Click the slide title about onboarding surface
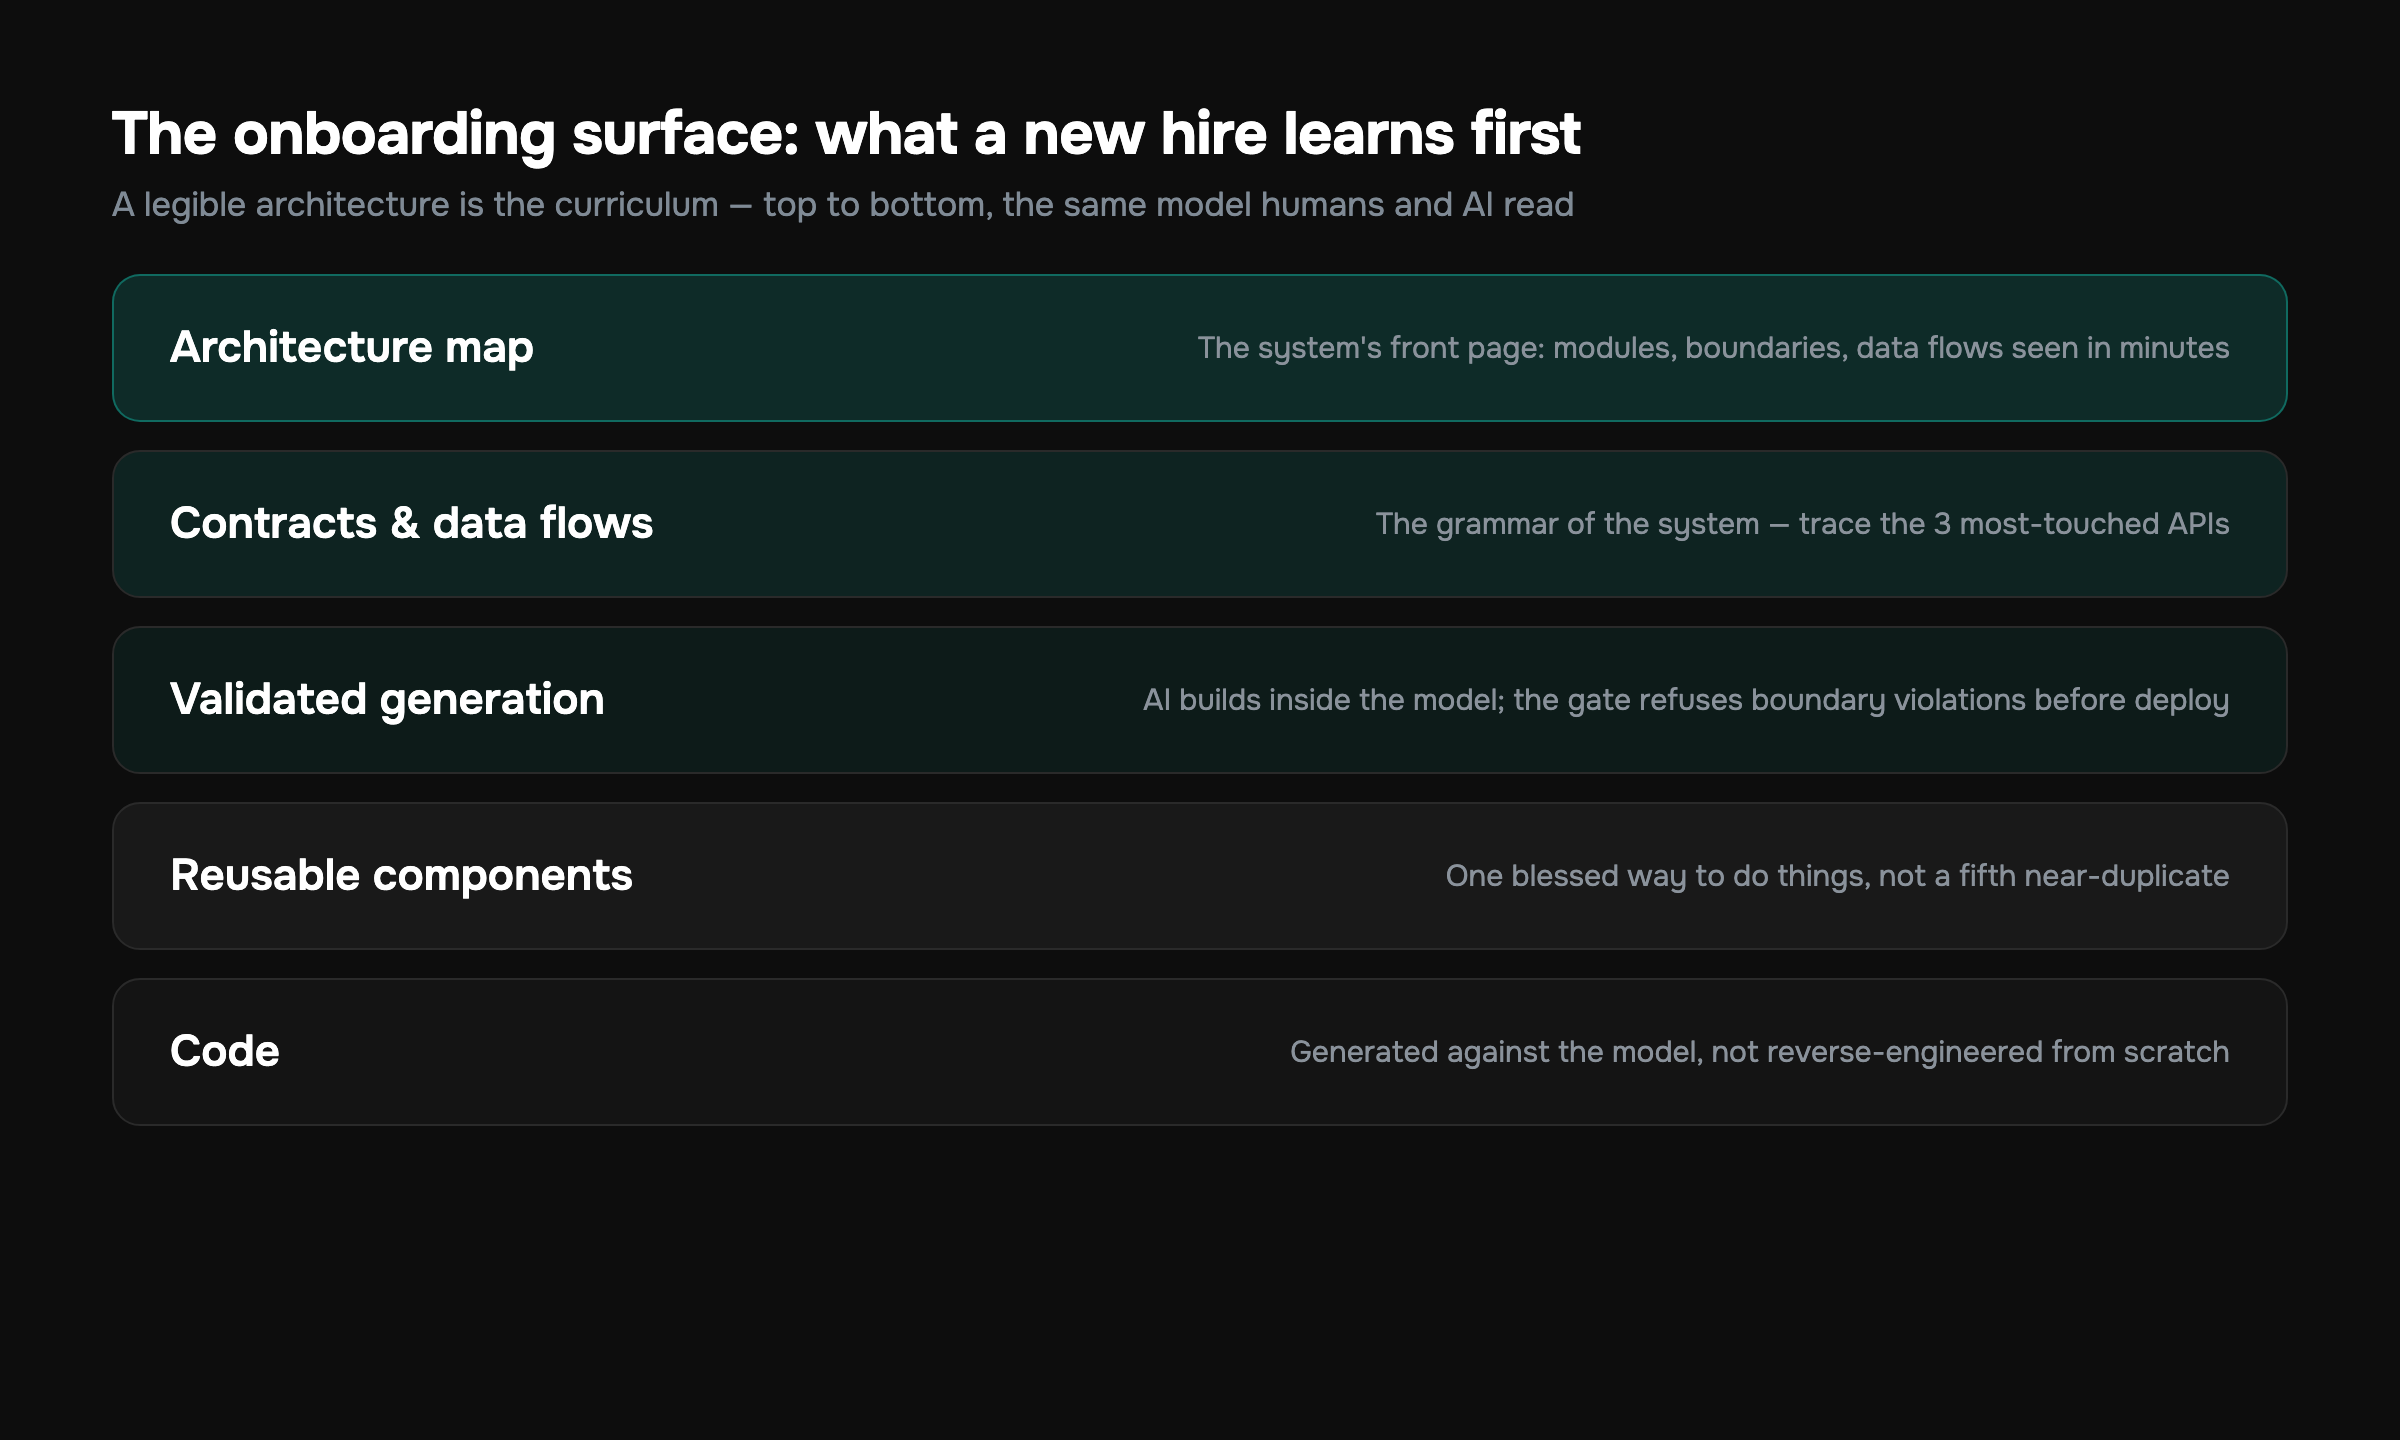This screenshot has width=2400, height=1440. click(846, 134)
